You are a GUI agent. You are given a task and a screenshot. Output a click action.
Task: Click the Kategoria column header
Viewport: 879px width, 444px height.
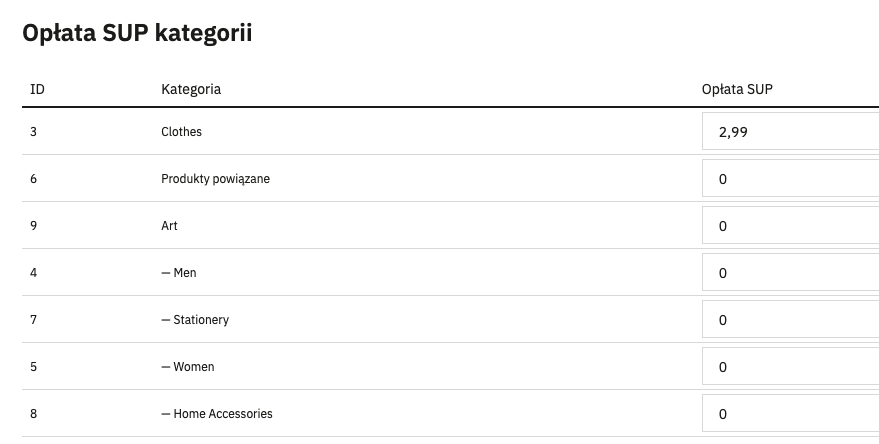(x=191, y=89)
